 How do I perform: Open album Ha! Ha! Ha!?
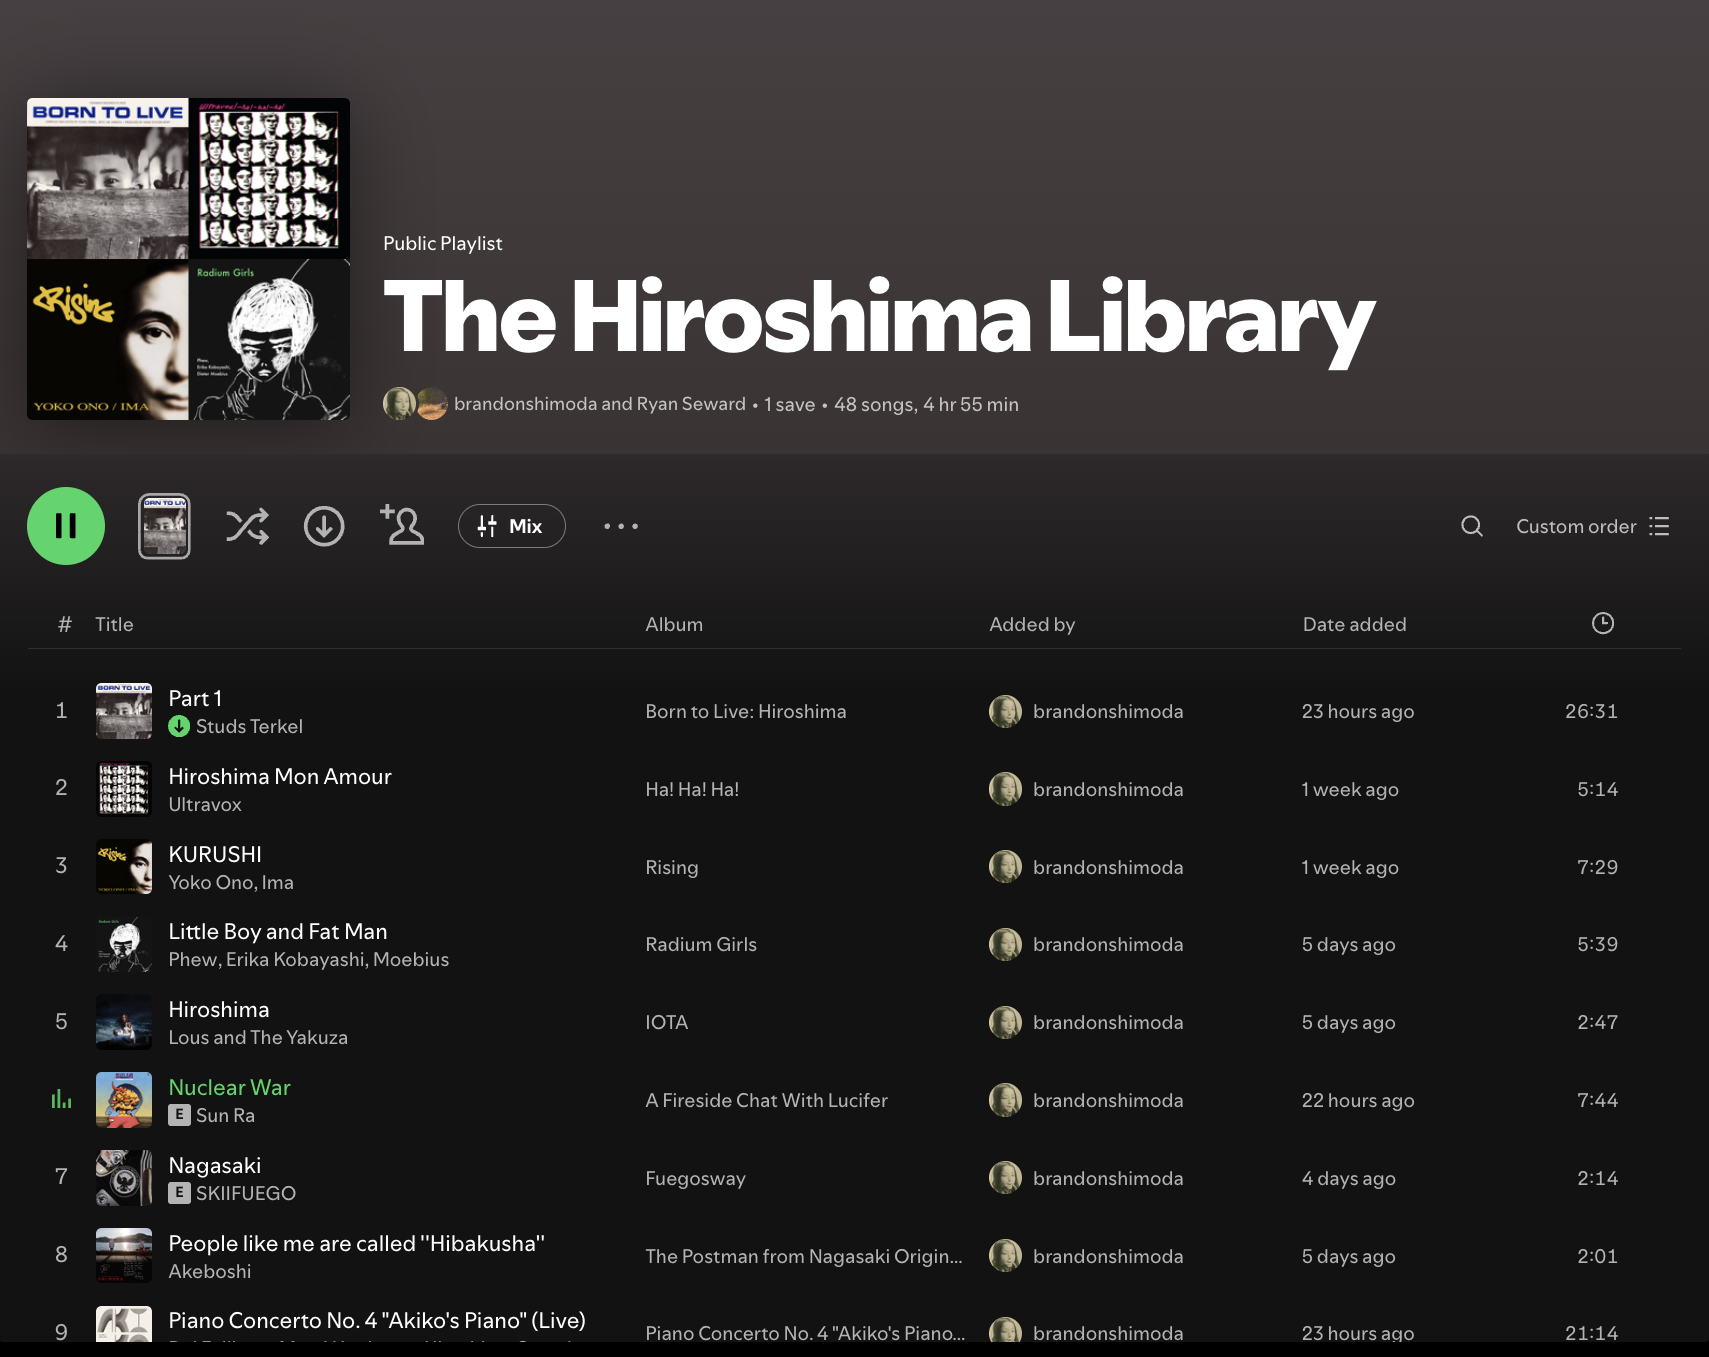pyautogui.click(x=692, y=789)
